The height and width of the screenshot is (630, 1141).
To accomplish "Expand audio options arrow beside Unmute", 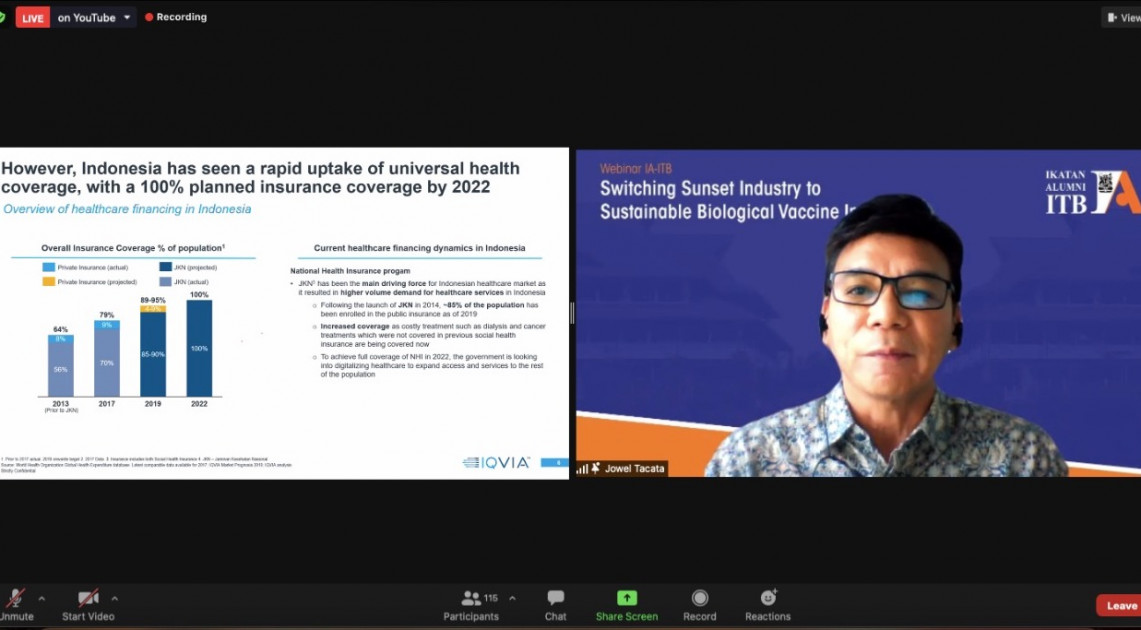I will pos(42,598).
